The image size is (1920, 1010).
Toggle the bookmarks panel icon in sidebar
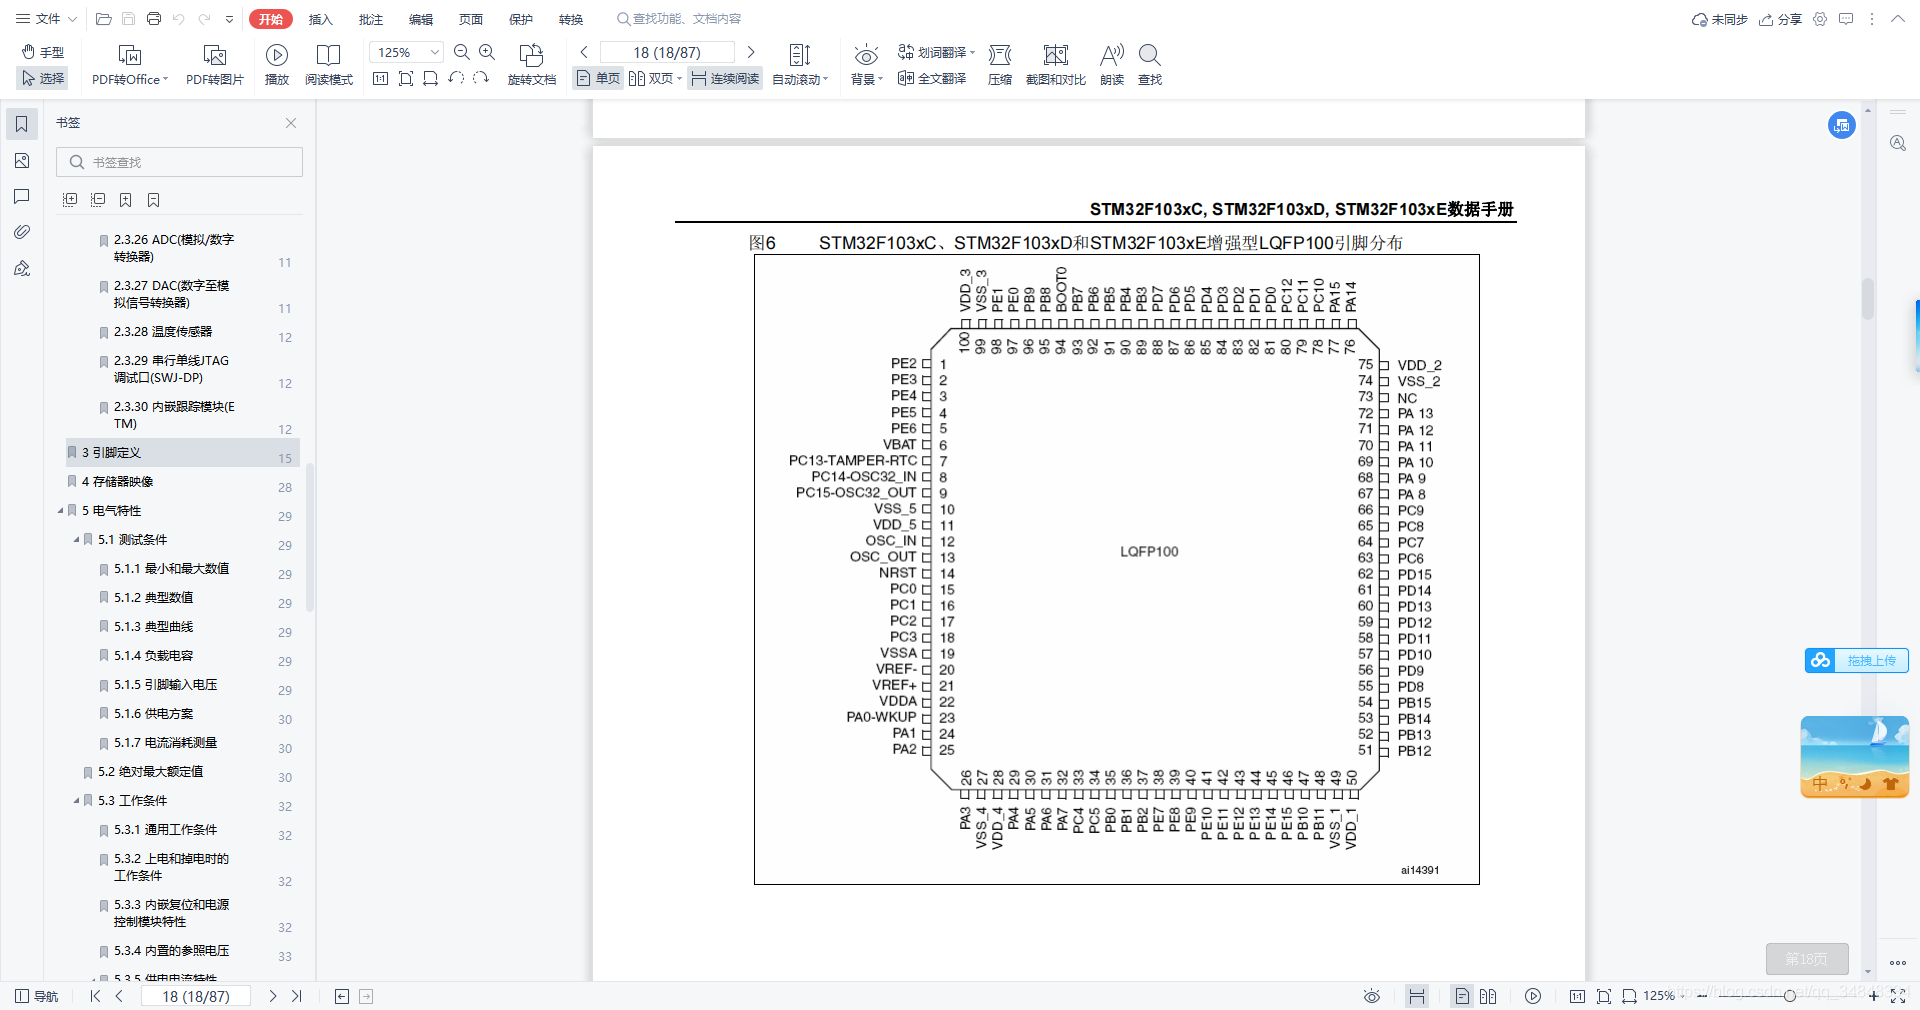click(22, 124)
